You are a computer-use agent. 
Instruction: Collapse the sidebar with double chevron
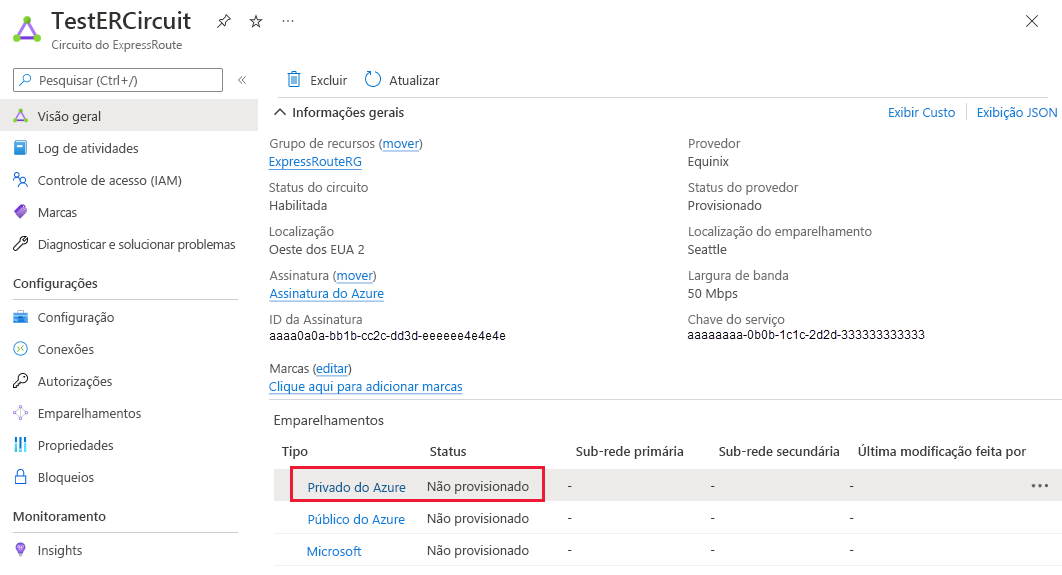pos(242,80)
